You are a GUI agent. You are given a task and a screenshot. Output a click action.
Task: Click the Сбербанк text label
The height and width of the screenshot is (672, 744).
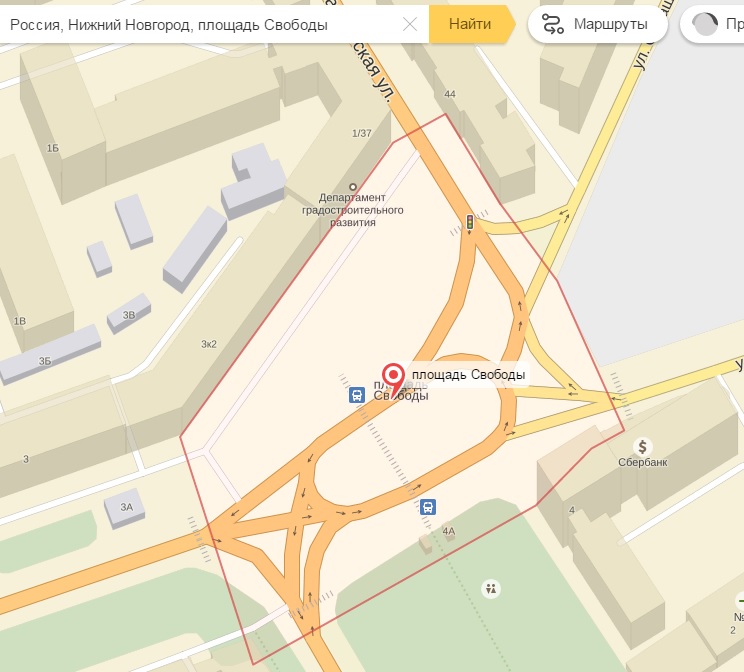tap(642, 462)
